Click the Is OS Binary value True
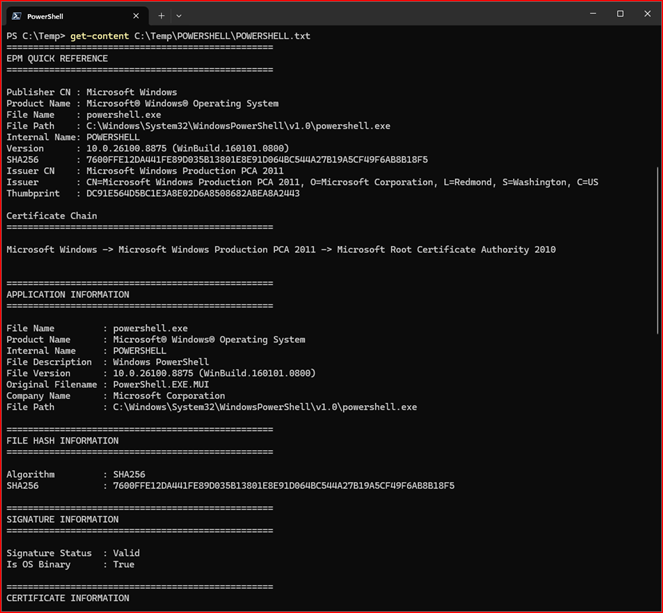This screenshot has width=663, height=613. pyautogui.click(x=123, y=565)
